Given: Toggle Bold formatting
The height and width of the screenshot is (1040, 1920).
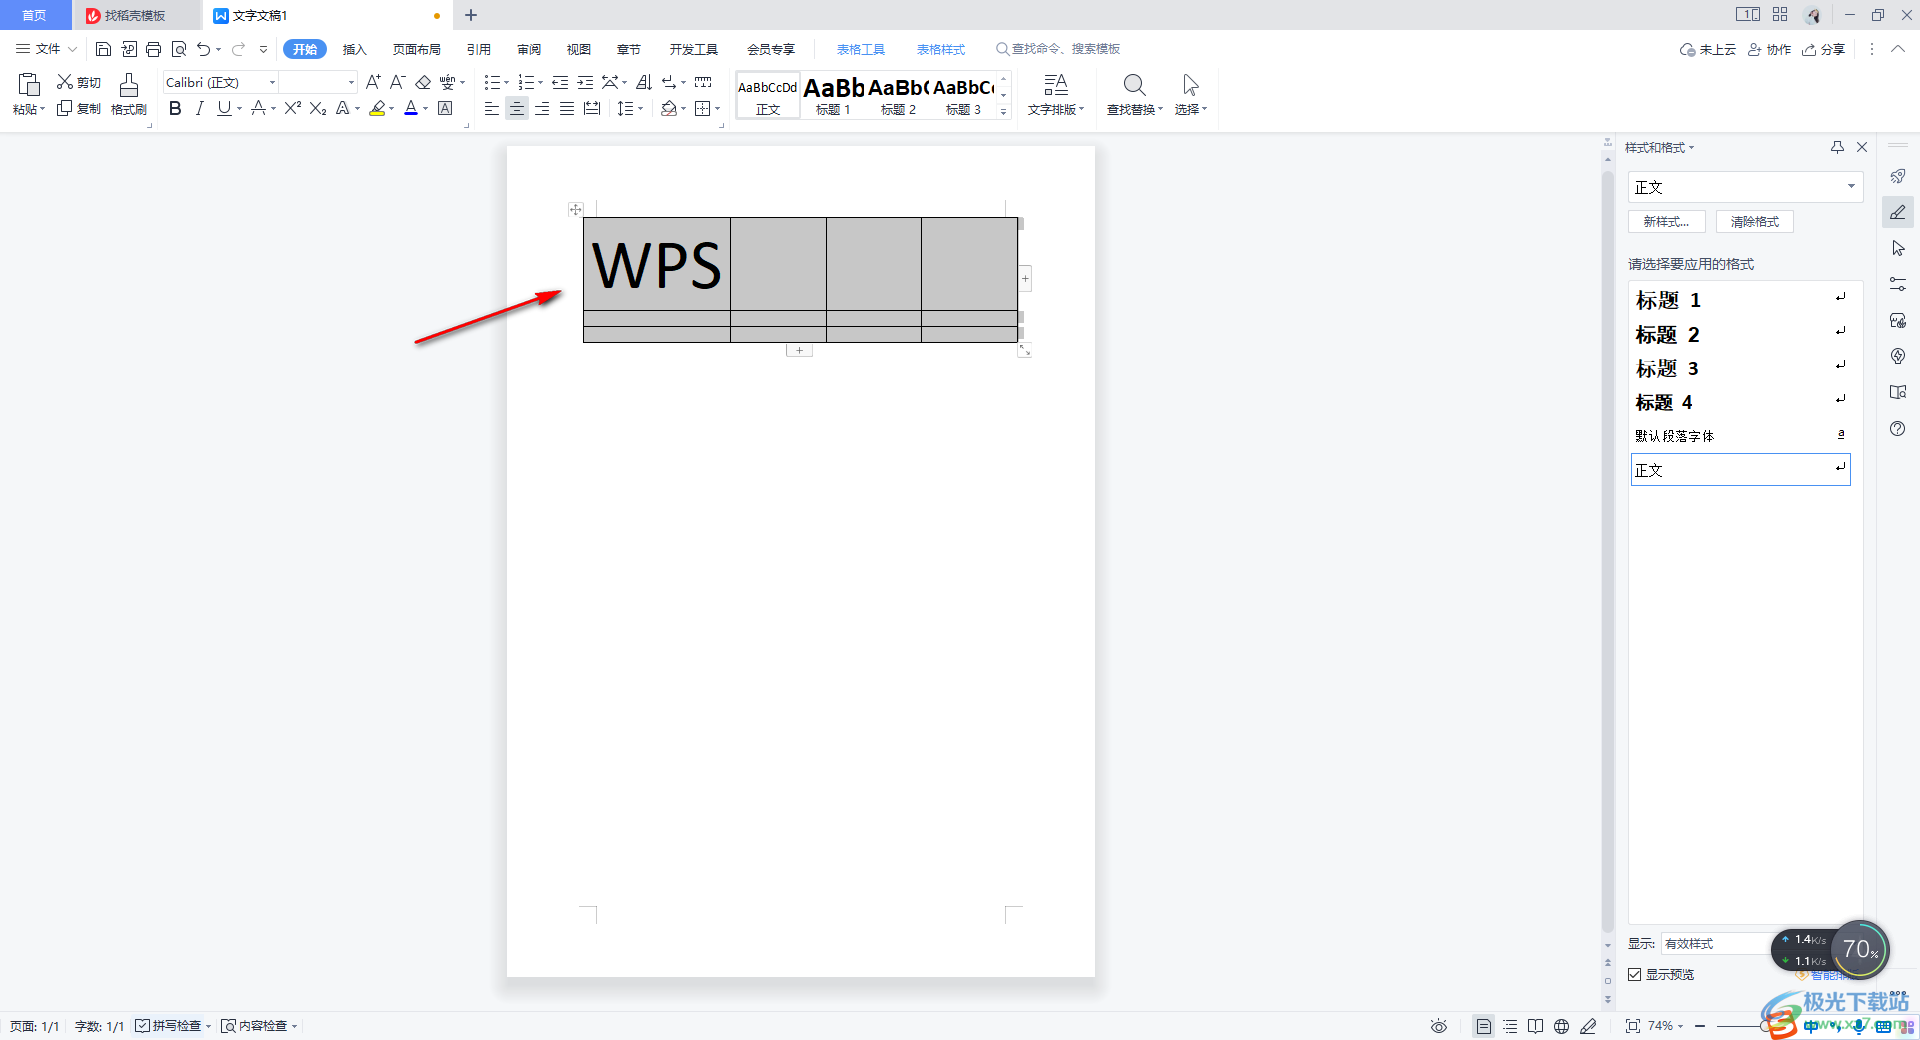Looking at the screenshot, I should click(175, 108).
